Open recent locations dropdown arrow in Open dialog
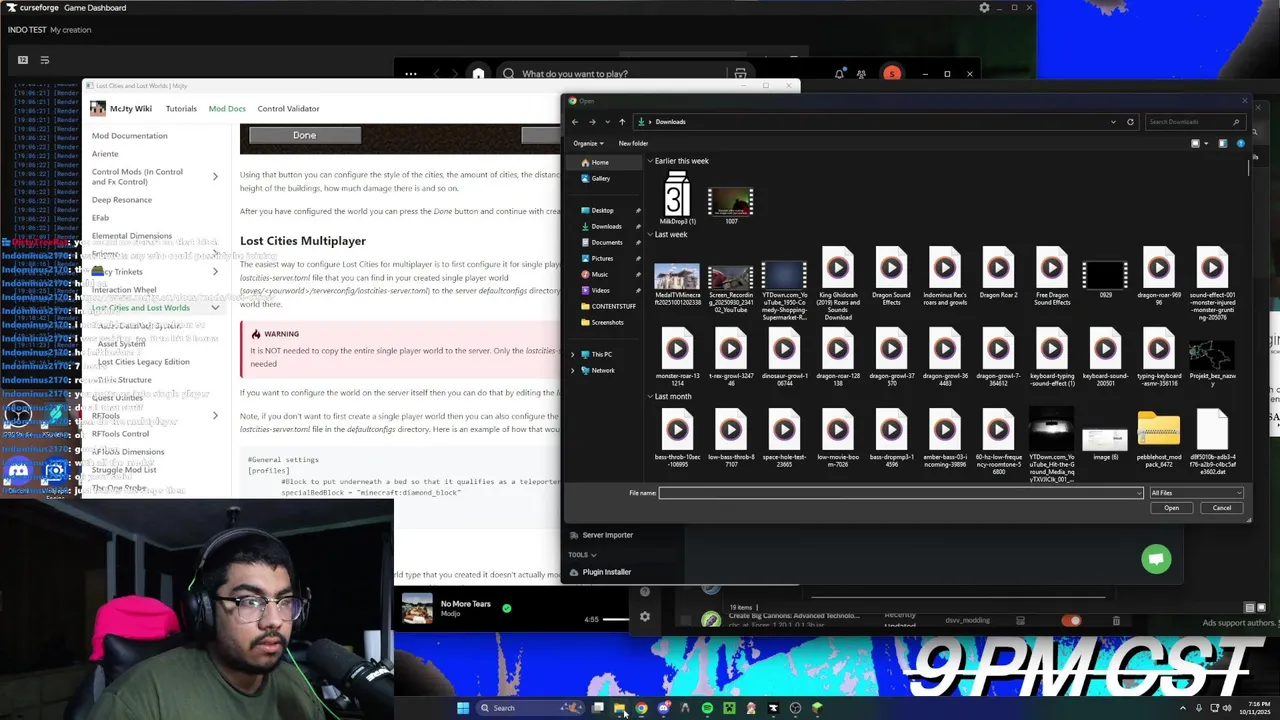 point(607,122)
